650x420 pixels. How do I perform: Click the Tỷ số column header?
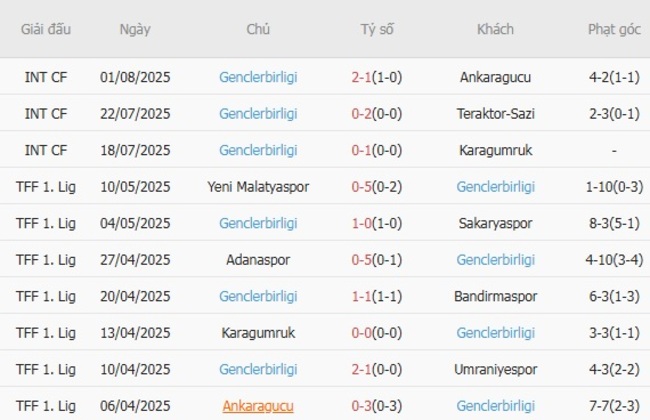tap(377, 29)
